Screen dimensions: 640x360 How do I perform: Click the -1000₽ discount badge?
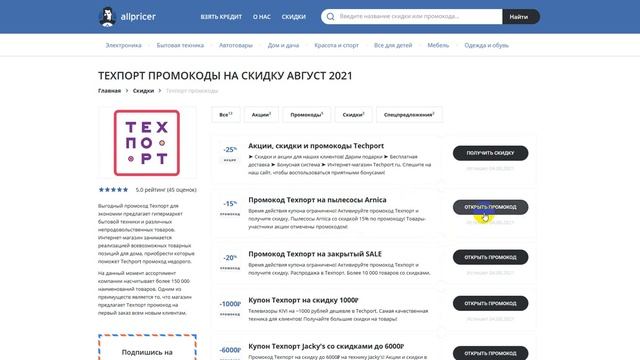click(230, 304)
